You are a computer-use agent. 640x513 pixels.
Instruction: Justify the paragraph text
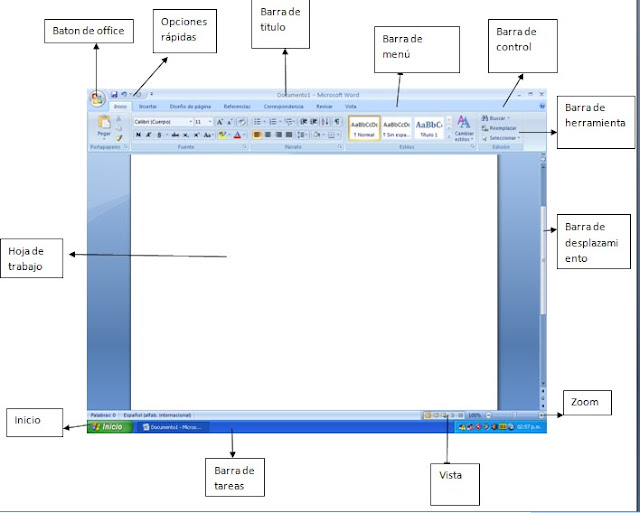coord(289,135)
